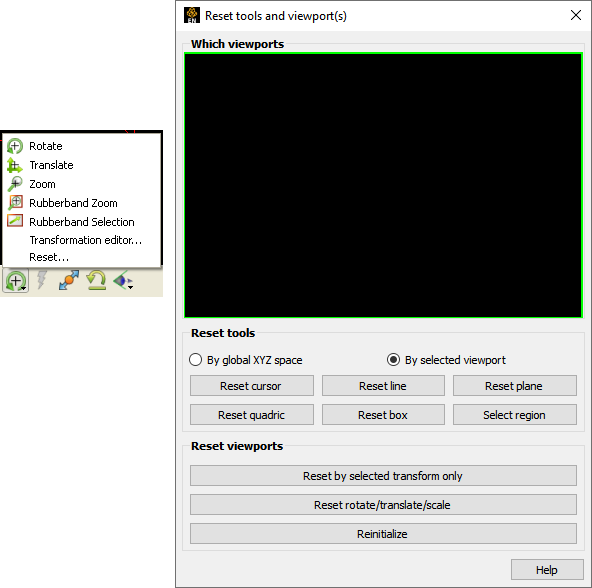Screen dimensions: 592x588
Task: Click the Reinitialize button
Action: pos(383,534)
